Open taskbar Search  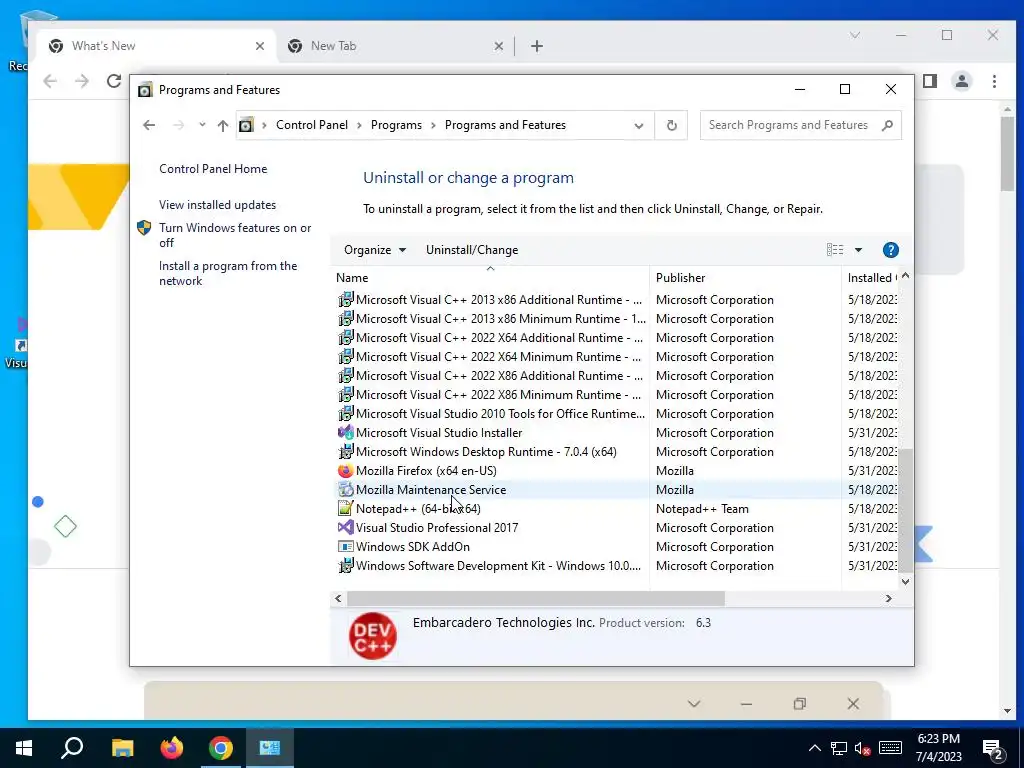pyautogui.click(x=72, y=748)
